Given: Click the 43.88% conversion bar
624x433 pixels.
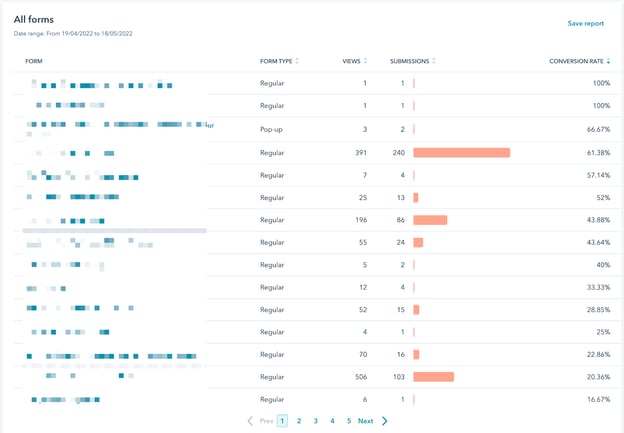Looking at the screenshot, I should (x=430, y=220).
